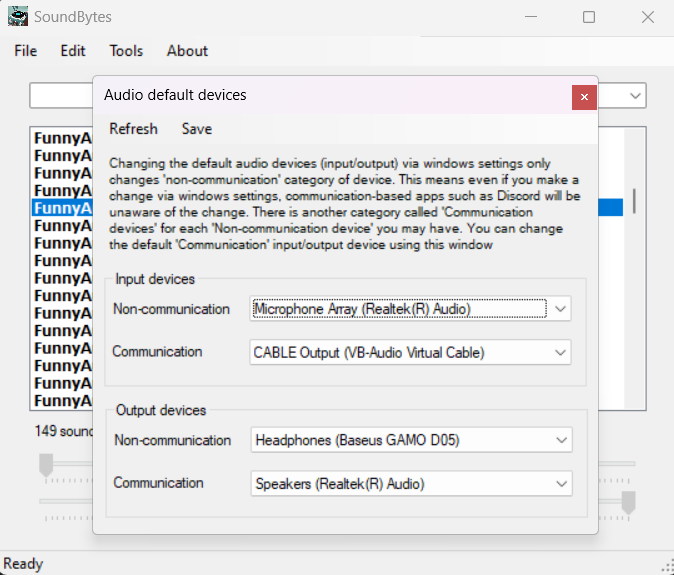
Task: Select the highlighted FunnyA sound list item
Action: coord(62,208)
